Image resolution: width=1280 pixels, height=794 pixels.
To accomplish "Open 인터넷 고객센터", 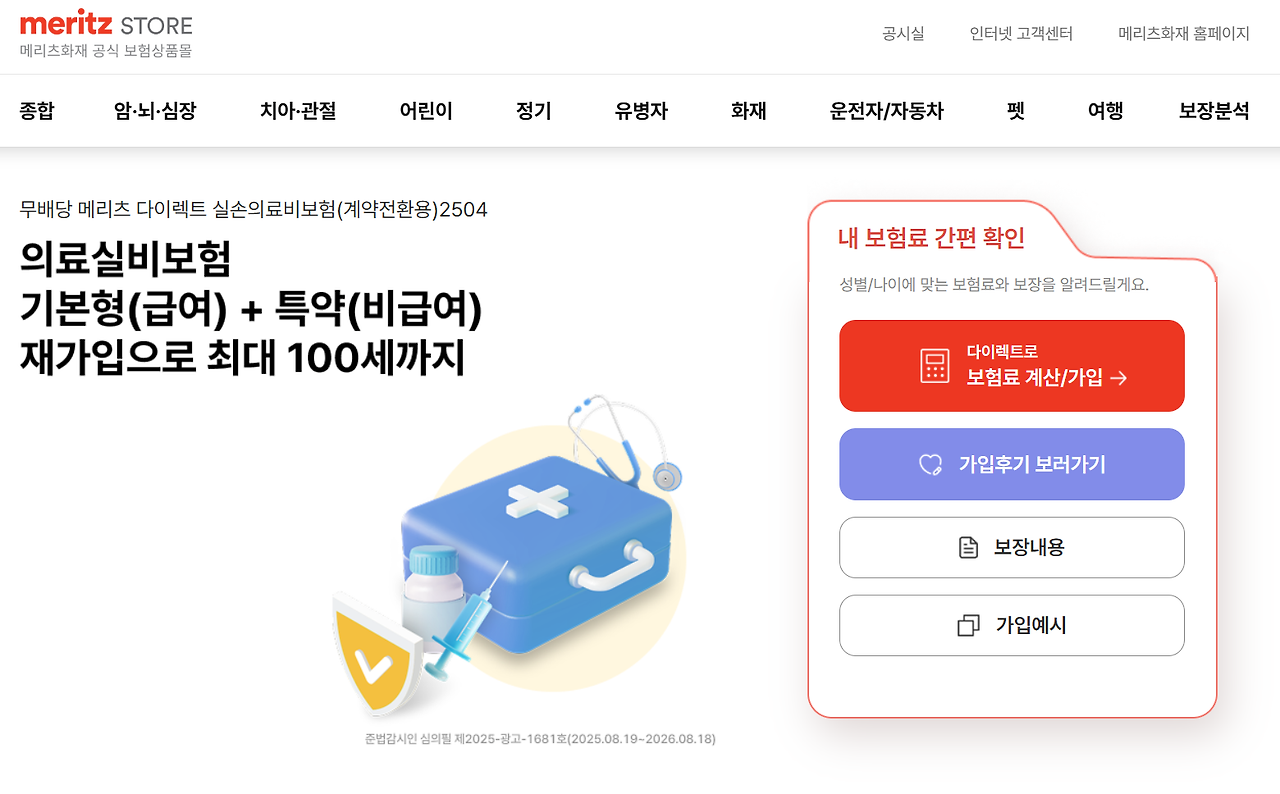I will tap(1020, 33).
